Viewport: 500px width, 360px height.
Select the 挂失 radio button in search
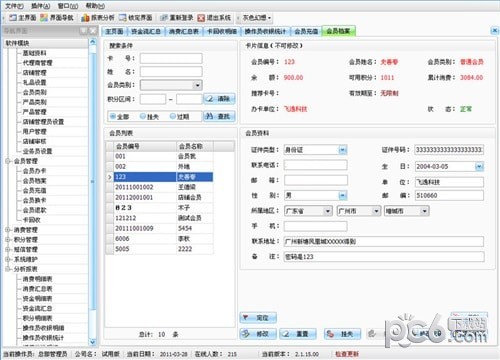pyautogui.click(x=143, y=116)
